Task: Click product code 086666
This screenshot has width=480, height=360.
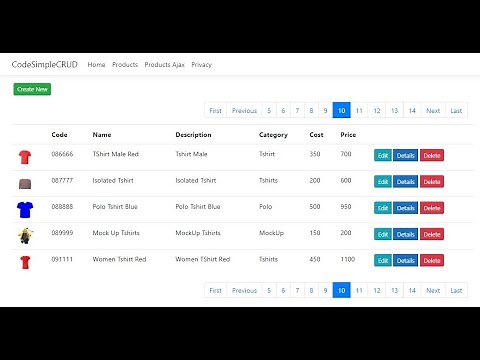Action: click(x=62, y=154)
